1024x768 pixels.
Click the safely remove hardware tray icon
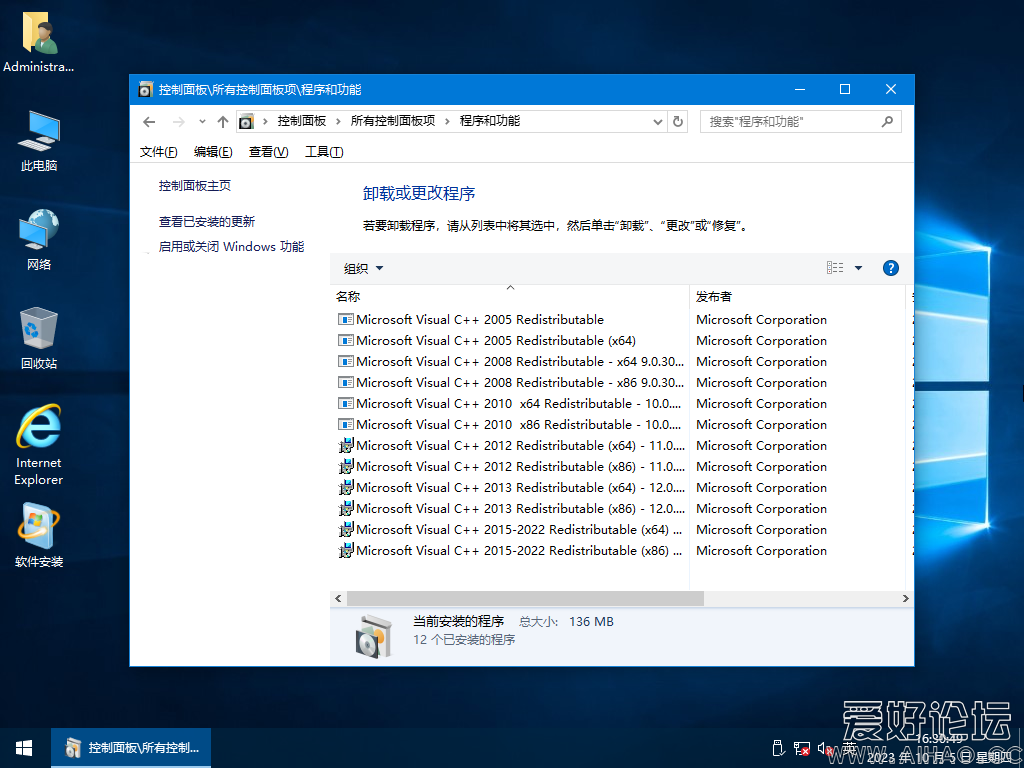click(778, 748)
